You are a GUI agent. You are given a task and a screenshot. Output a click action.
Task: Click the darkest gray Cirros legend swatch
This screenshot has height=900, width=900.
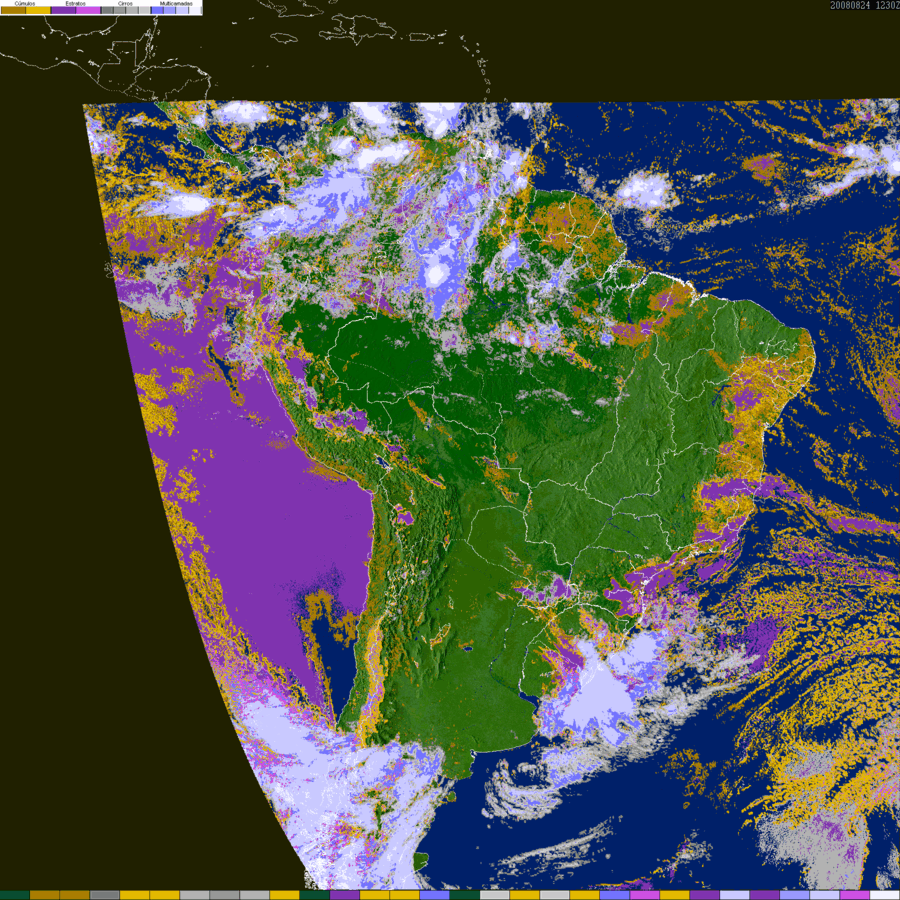(107, 10)
